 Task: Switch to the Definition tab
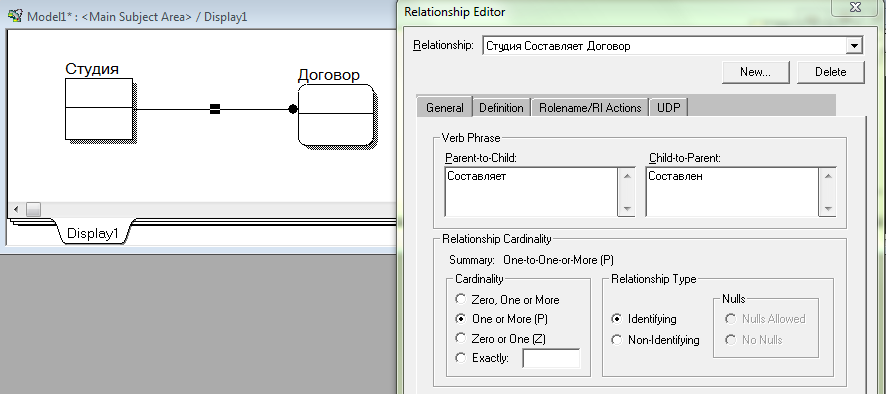[501, 107]
